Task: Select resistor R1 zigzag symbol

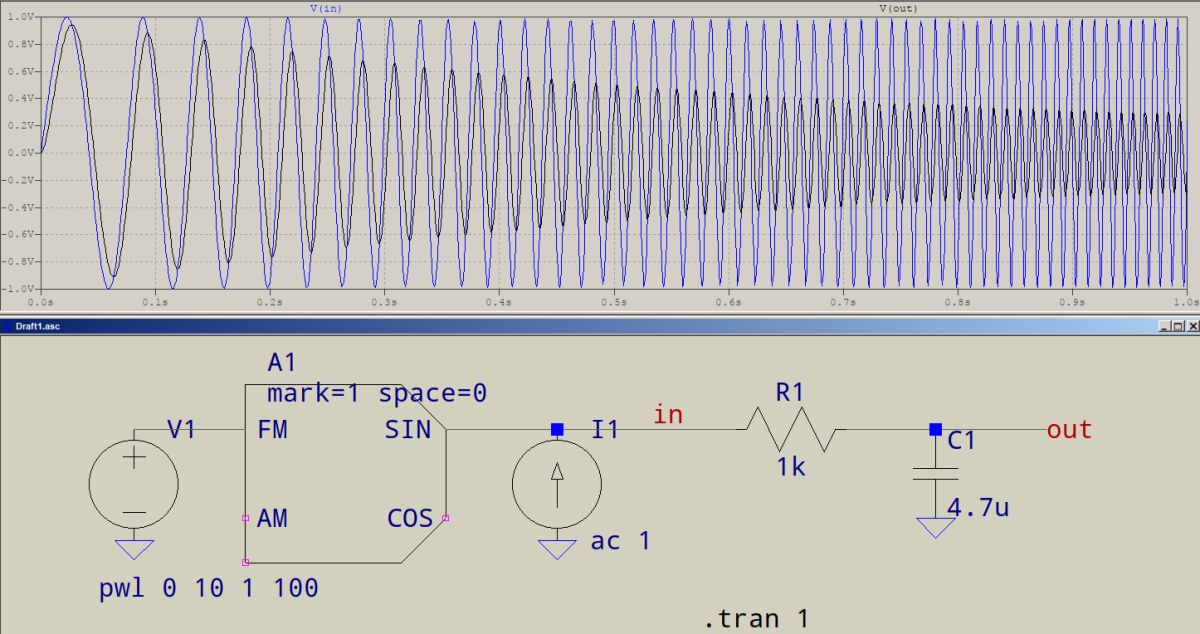Action: (791, 430)
